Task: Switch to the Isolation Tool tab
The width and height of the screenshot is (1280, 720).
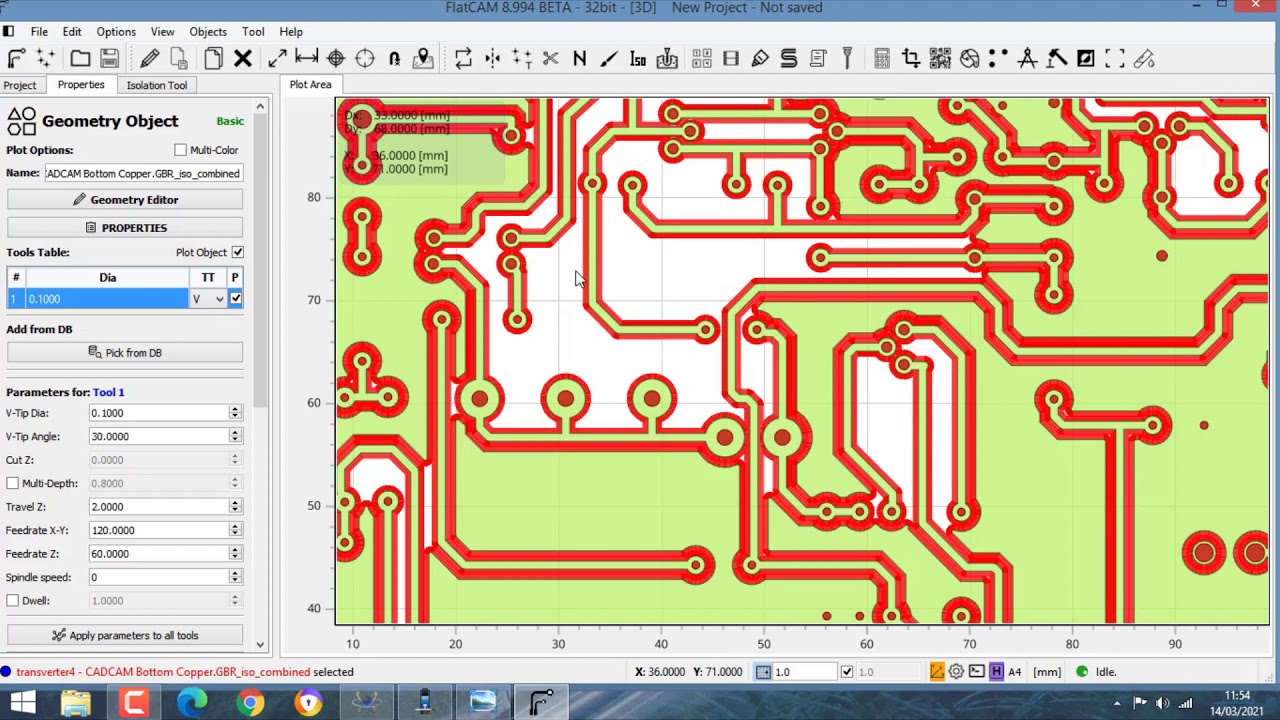Action: tap(157, 85)
